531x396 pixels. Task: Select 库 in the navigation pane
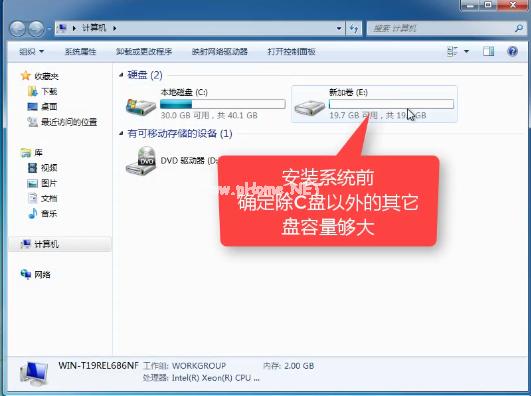[x=31, y=153]
